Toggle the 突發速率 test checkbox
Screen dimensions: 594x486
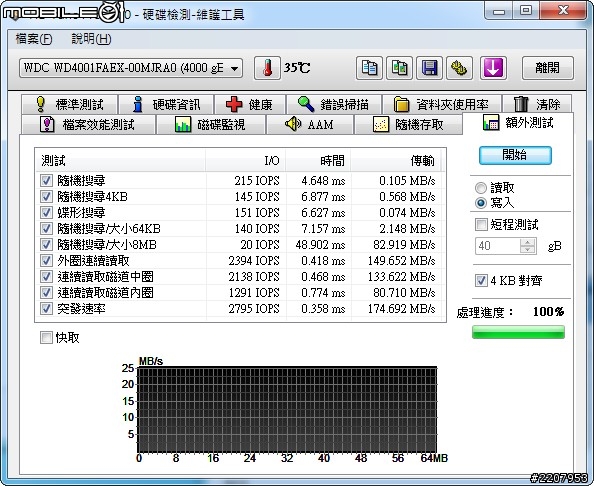pos(46,308)
